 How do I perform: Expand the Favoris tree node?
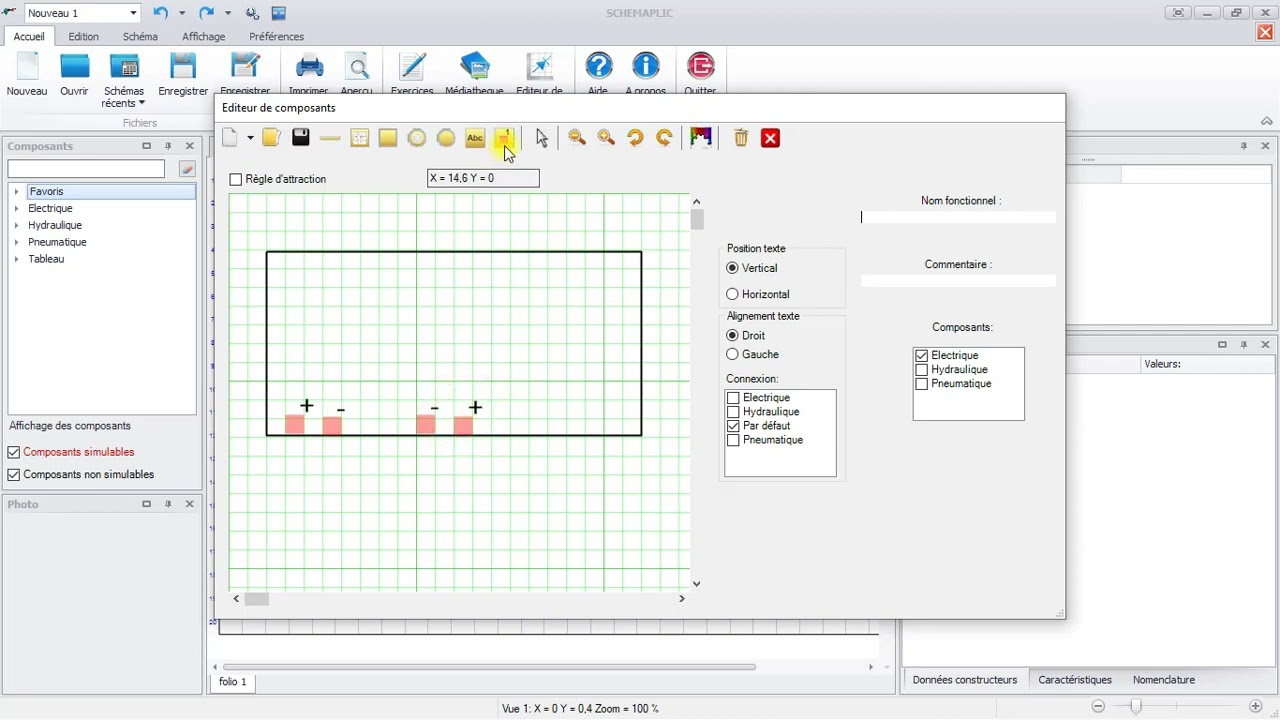pos(16,192)
